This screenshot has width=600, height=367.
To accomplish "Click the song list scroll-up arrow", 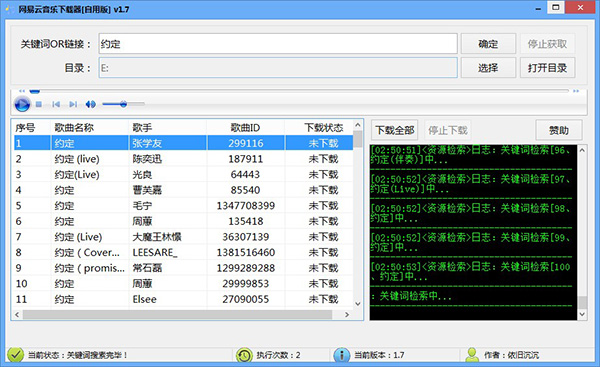I will point(358,125).
